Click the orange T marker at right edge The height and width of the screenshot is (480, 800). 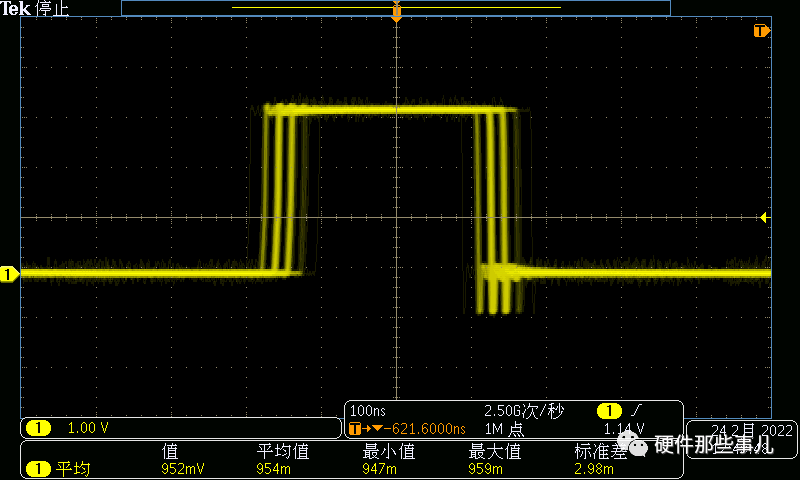click(762, 31)
